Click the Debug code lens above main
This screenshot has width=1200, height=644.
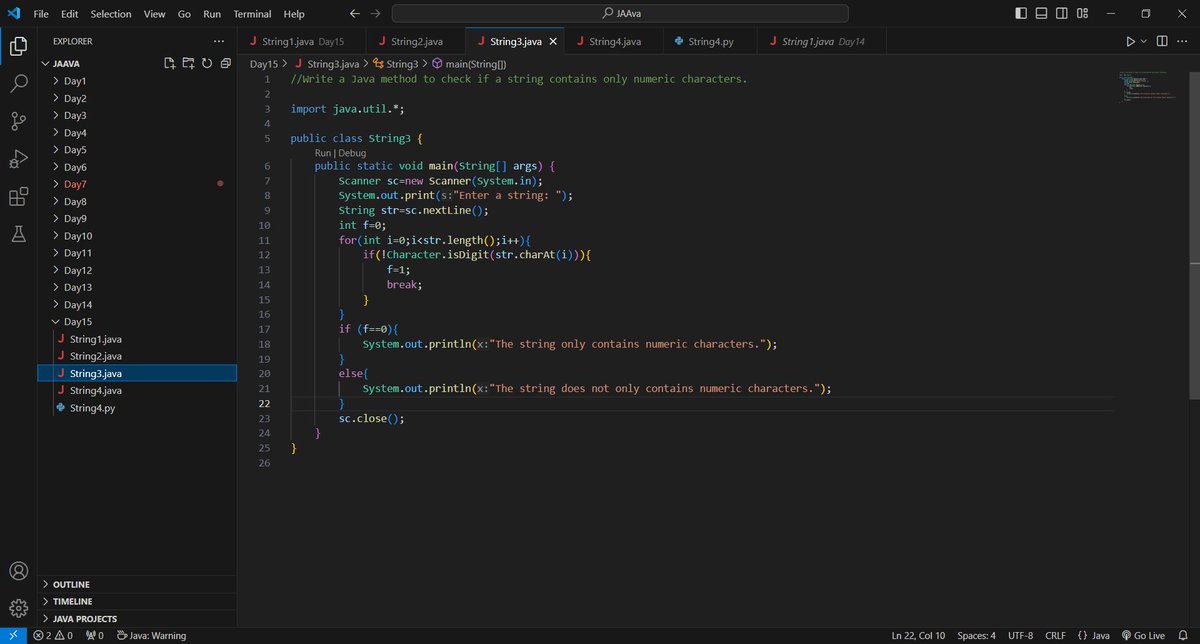(352, 153)
